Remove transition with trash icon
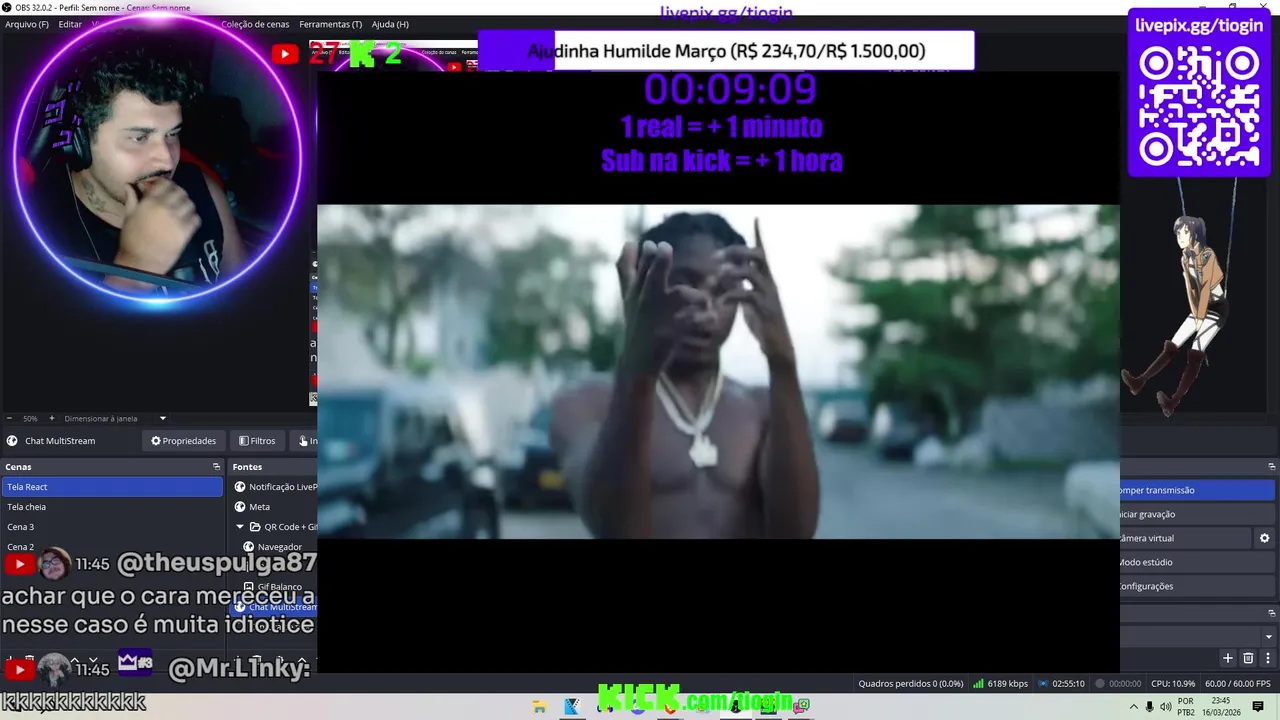The height and width of the screenshot is (720, 1280). point(1248,658)
